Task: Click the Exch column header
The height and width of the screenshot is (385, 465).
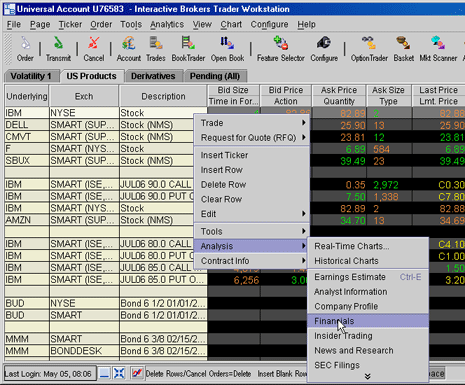Action: (84, 96)
